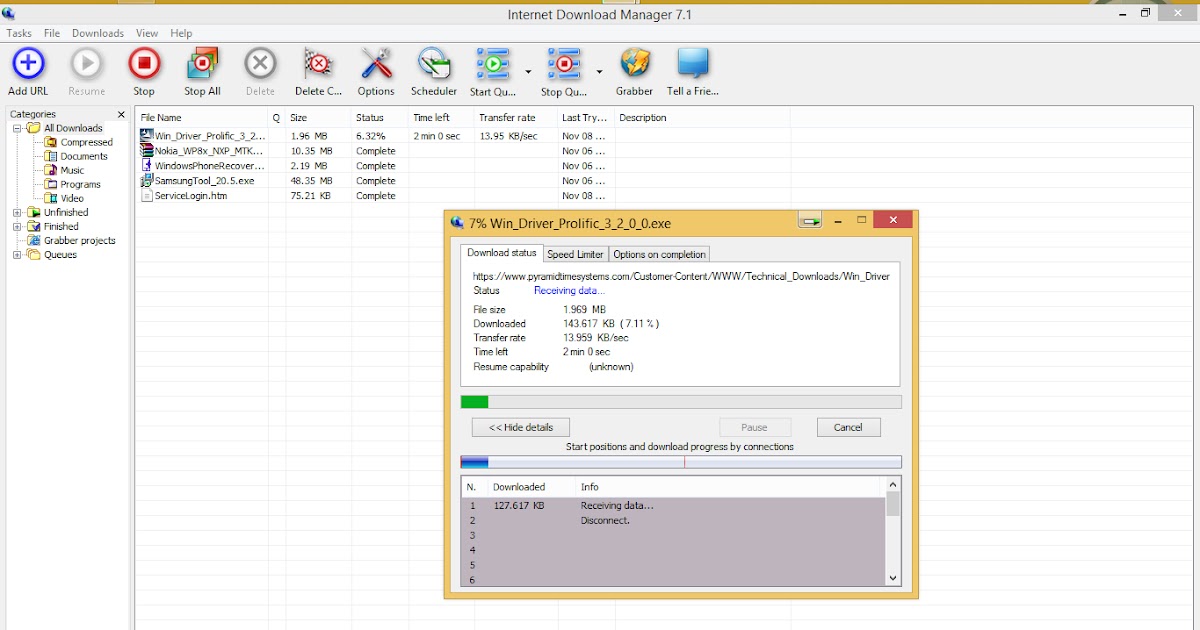The height and width of the screenshot is (630, 1200).
Task: Switch to Options on completion tab
Action: click(659, 254)
